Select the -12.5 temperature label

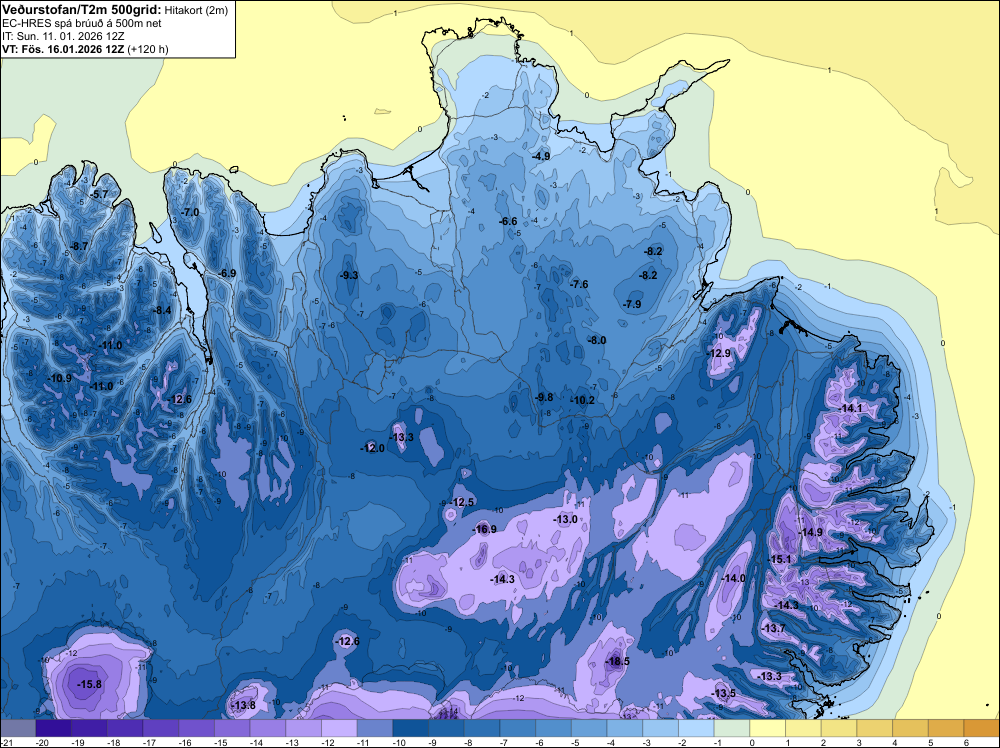tap(462, 502)
